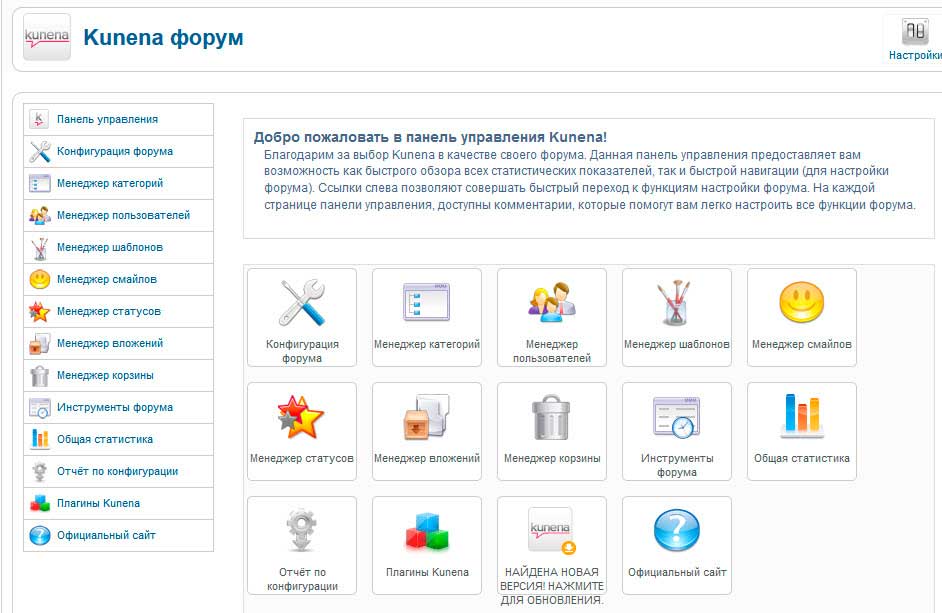Click the Менеджер пользователей caption in the tile grid

coord(552,351)
